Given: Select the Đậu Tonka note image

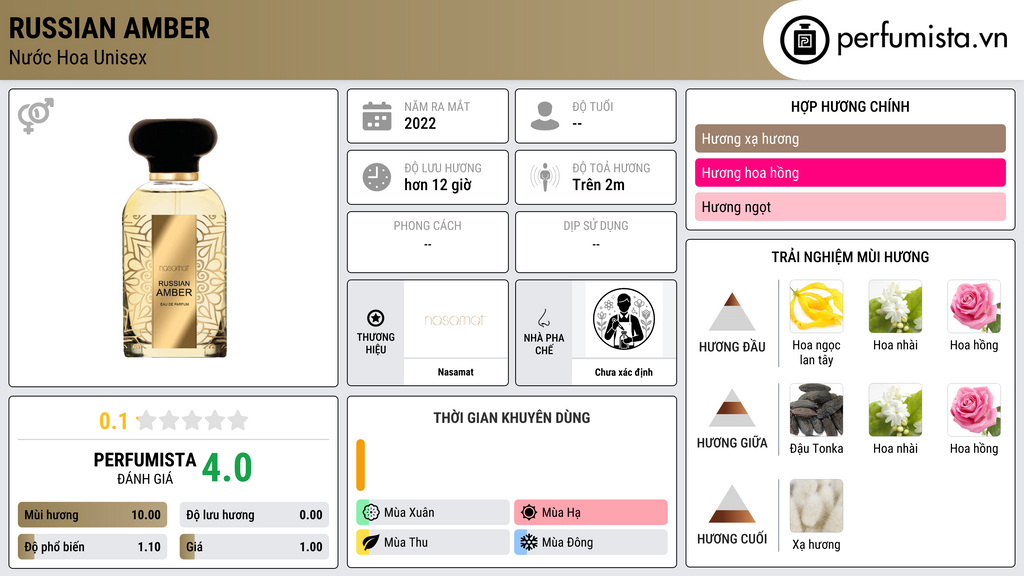Looking at the screenshot, I should (x=816, y=409).
